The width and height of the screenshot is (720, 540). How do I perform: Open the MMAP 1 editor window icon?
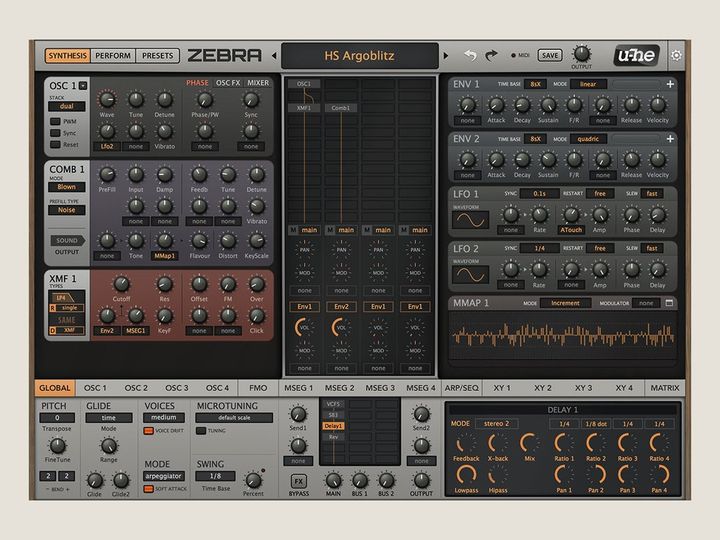click(x=669, y=303)
